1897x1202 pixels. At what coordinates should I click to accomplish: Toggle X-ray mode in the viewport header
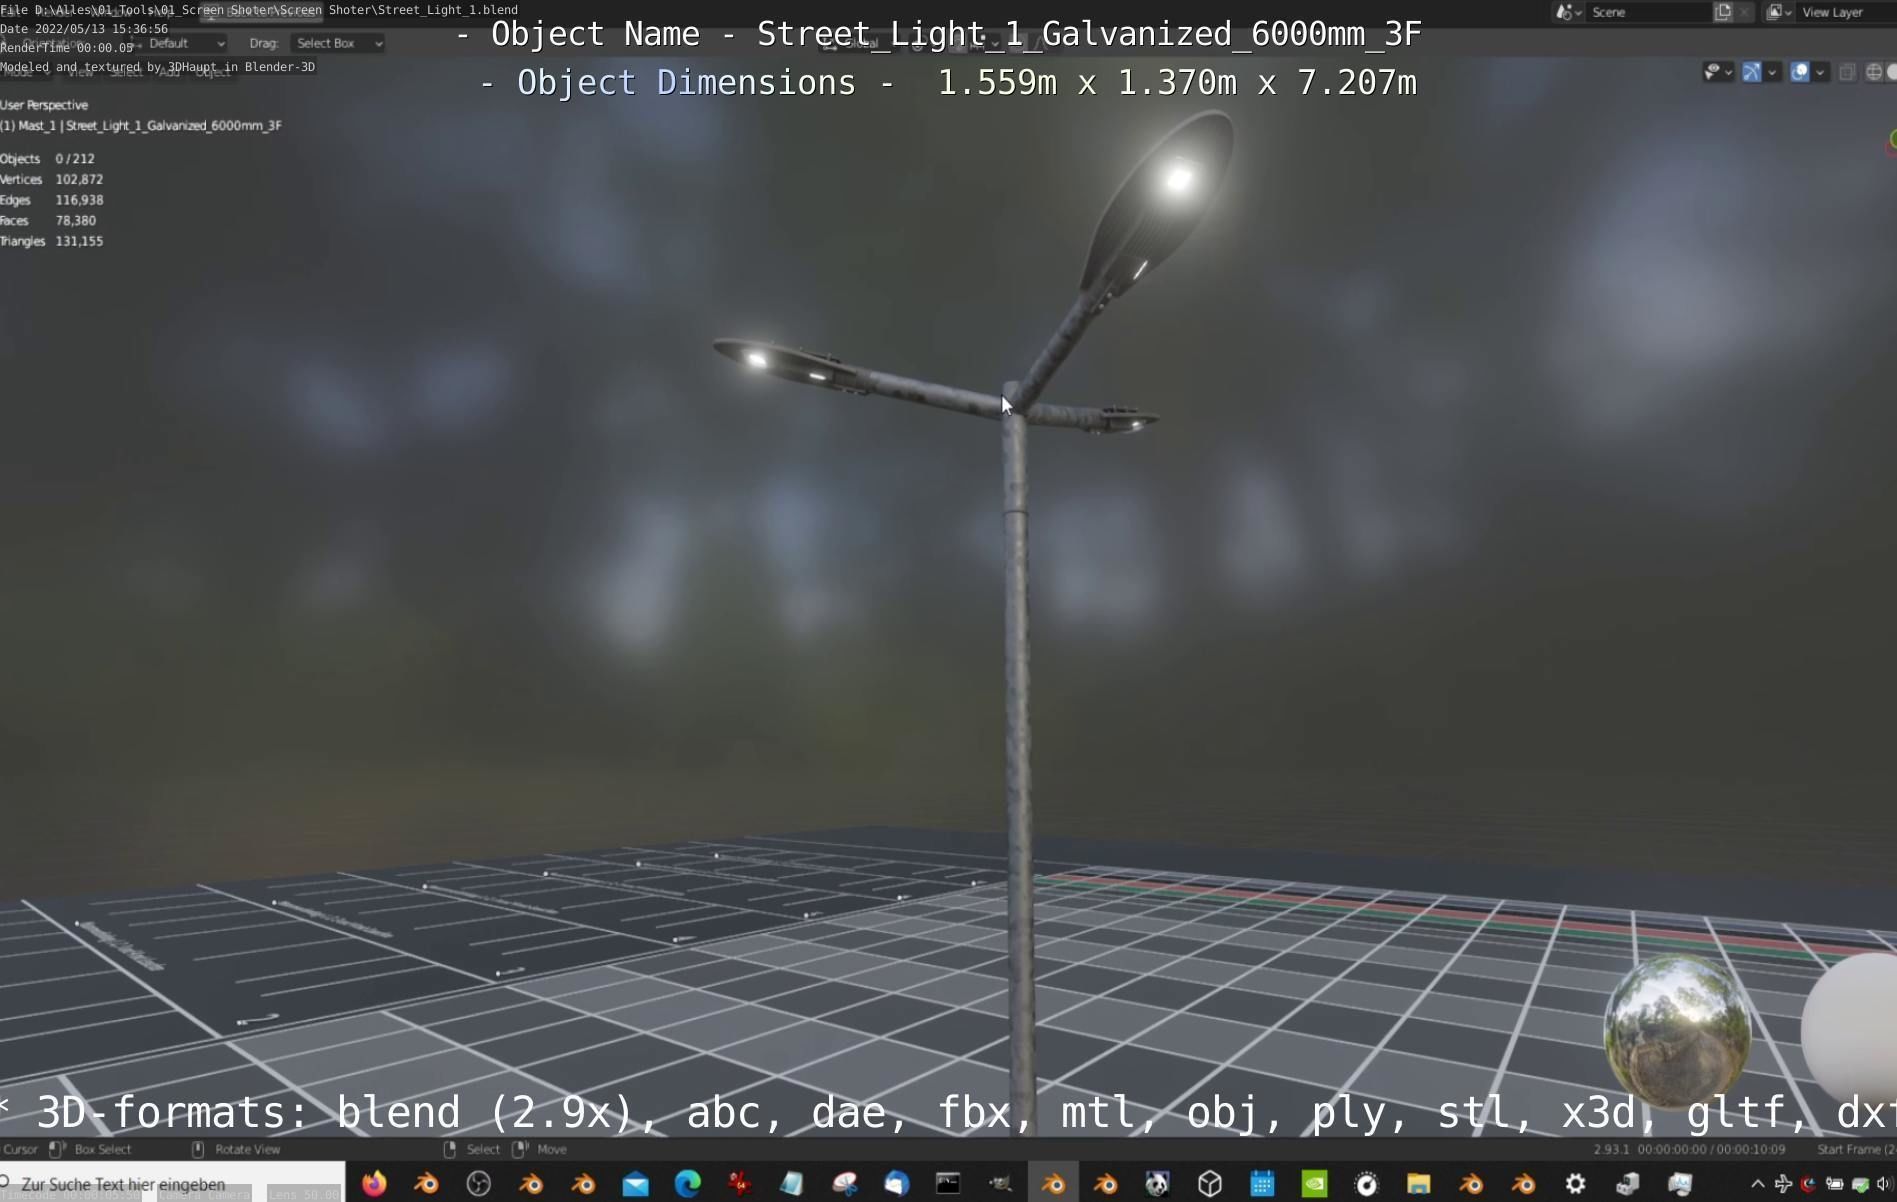point(1847,72)
